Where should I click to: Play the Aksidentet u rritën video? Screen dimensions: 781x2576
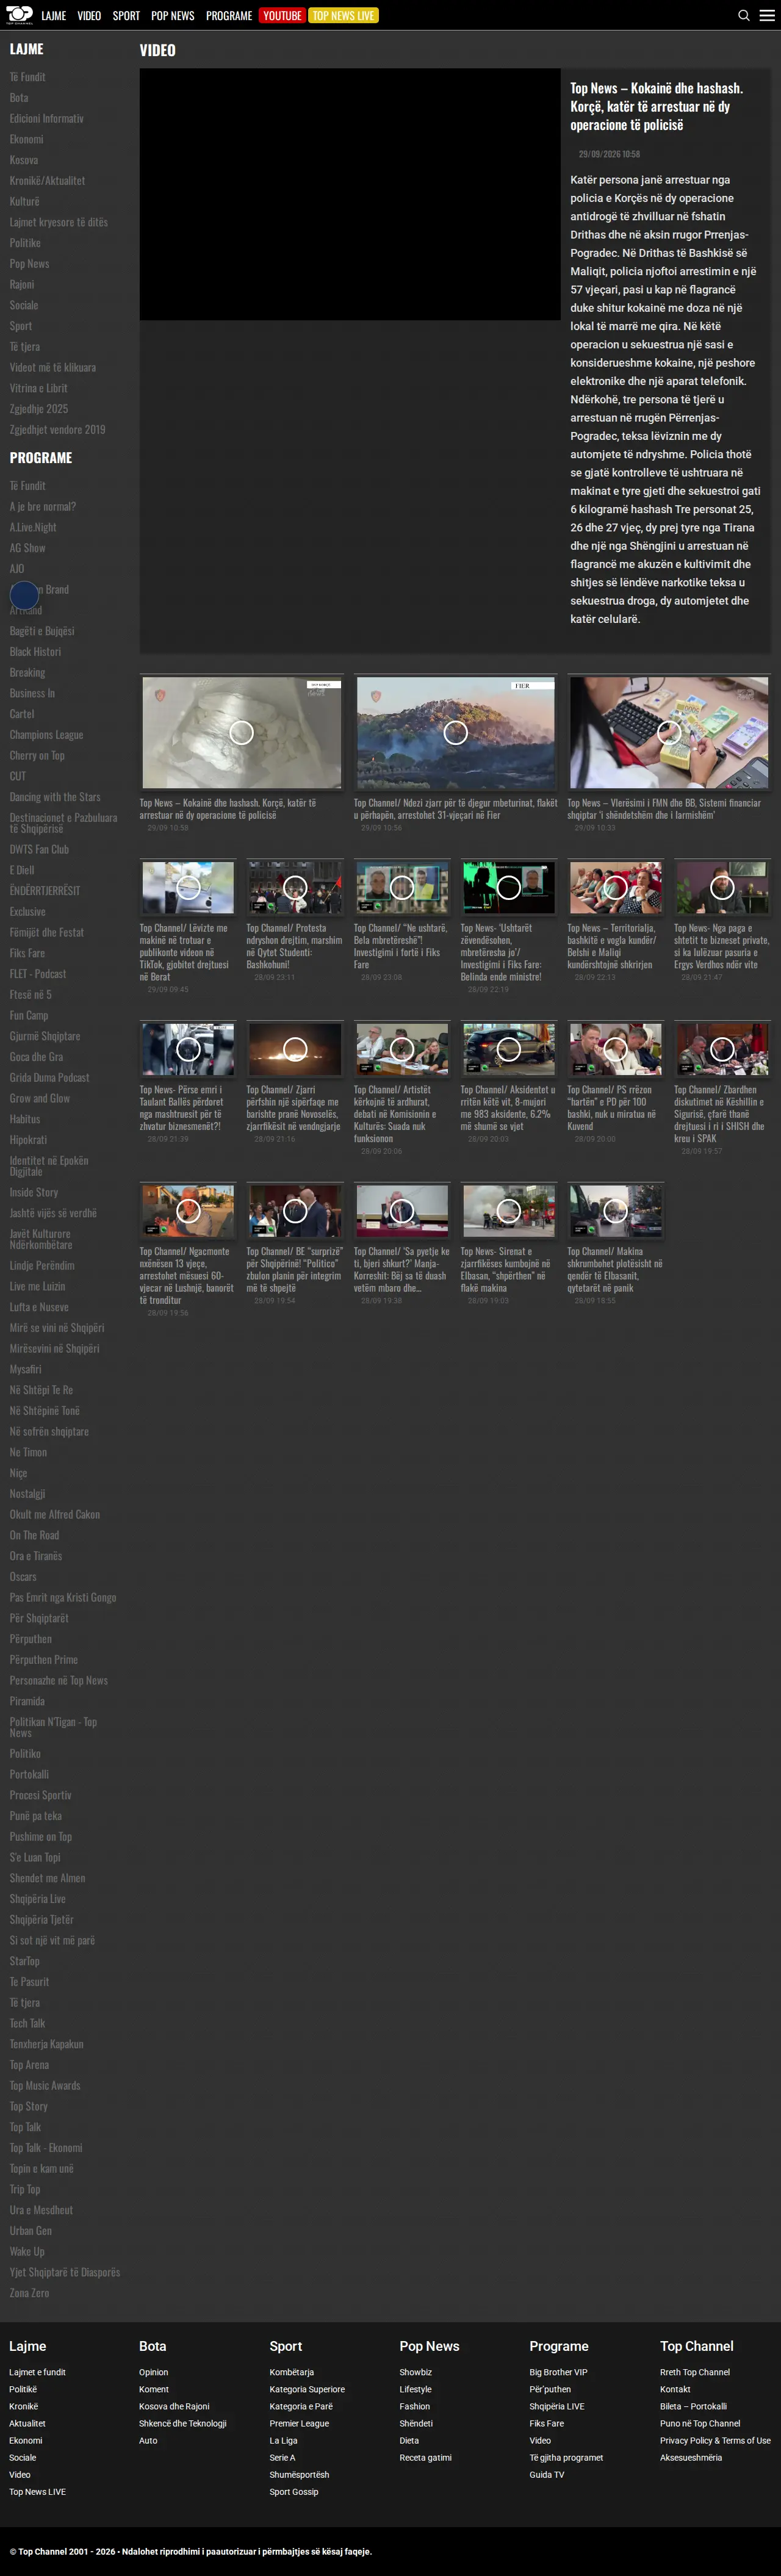[x=509, y=1049]
